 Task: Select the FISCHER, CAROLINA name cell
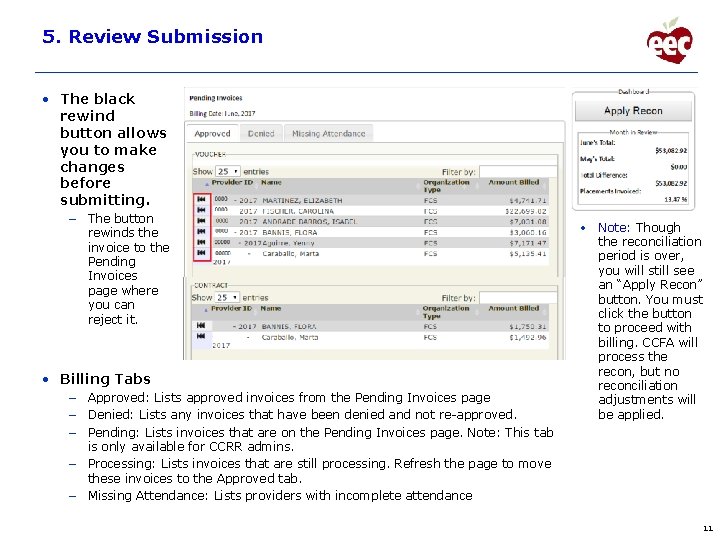298,211
